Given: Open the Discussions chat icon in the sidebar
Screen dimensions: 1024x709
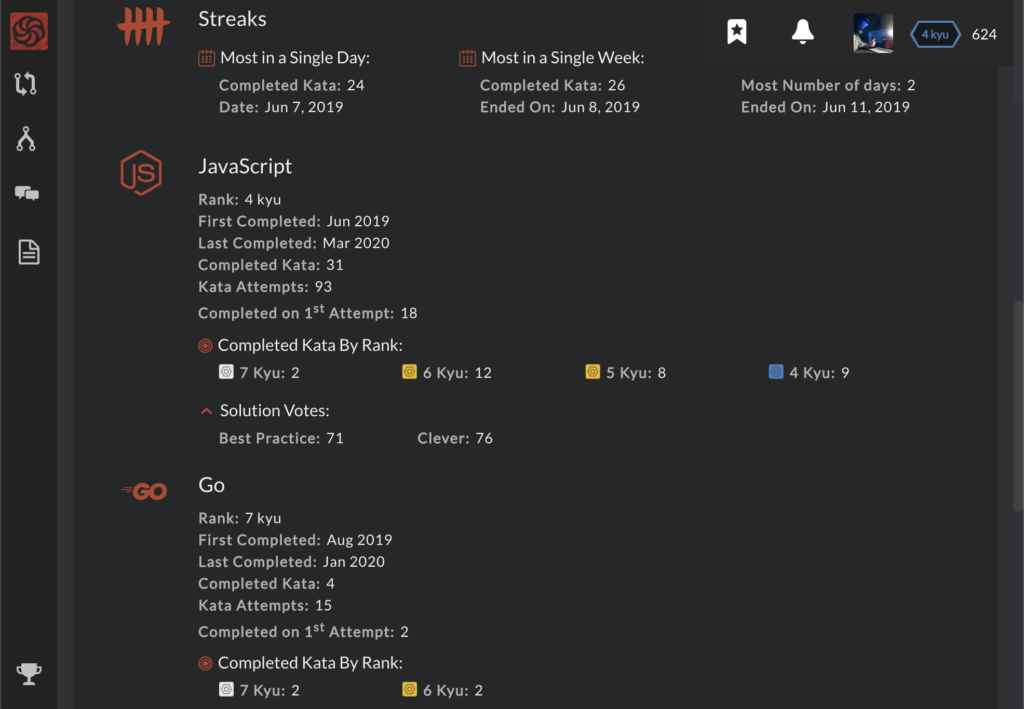Looking at the screenshot, I should click(27, 194).
